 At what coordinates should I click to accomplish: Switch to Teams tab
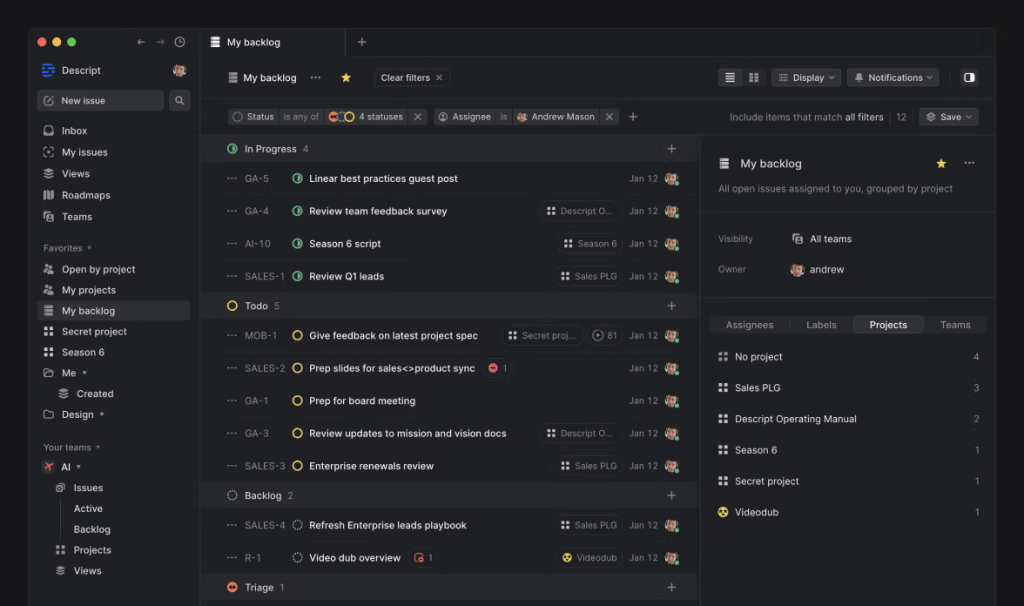coord(955,325)
